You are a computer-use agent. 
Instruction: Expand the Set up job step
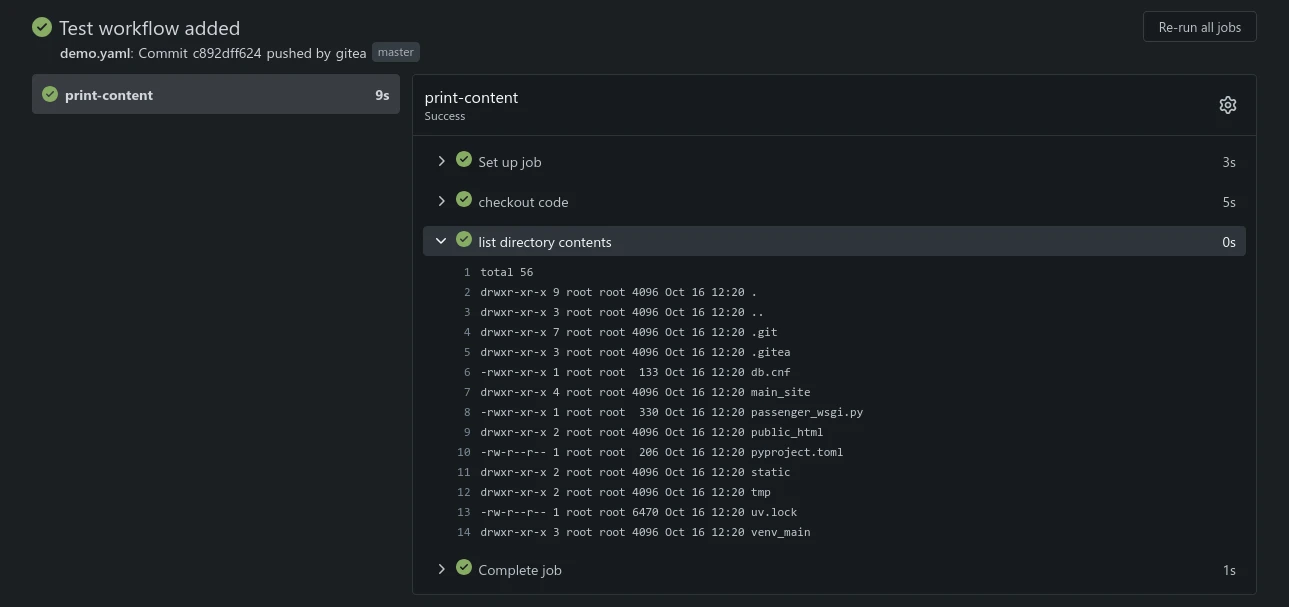pos(441,161)
